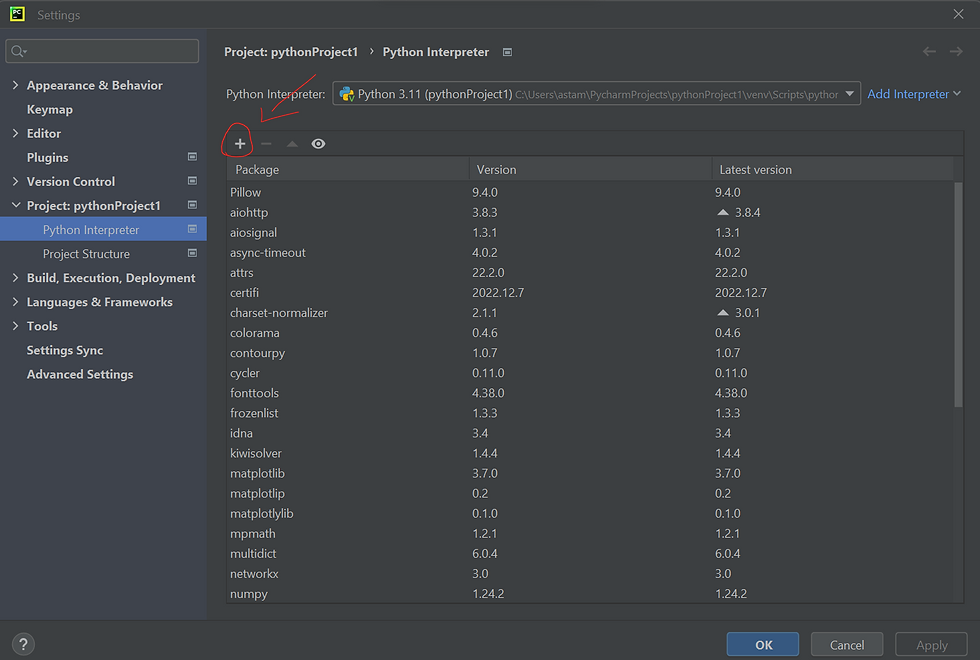Click the Apply button

(x=931, y=644)
